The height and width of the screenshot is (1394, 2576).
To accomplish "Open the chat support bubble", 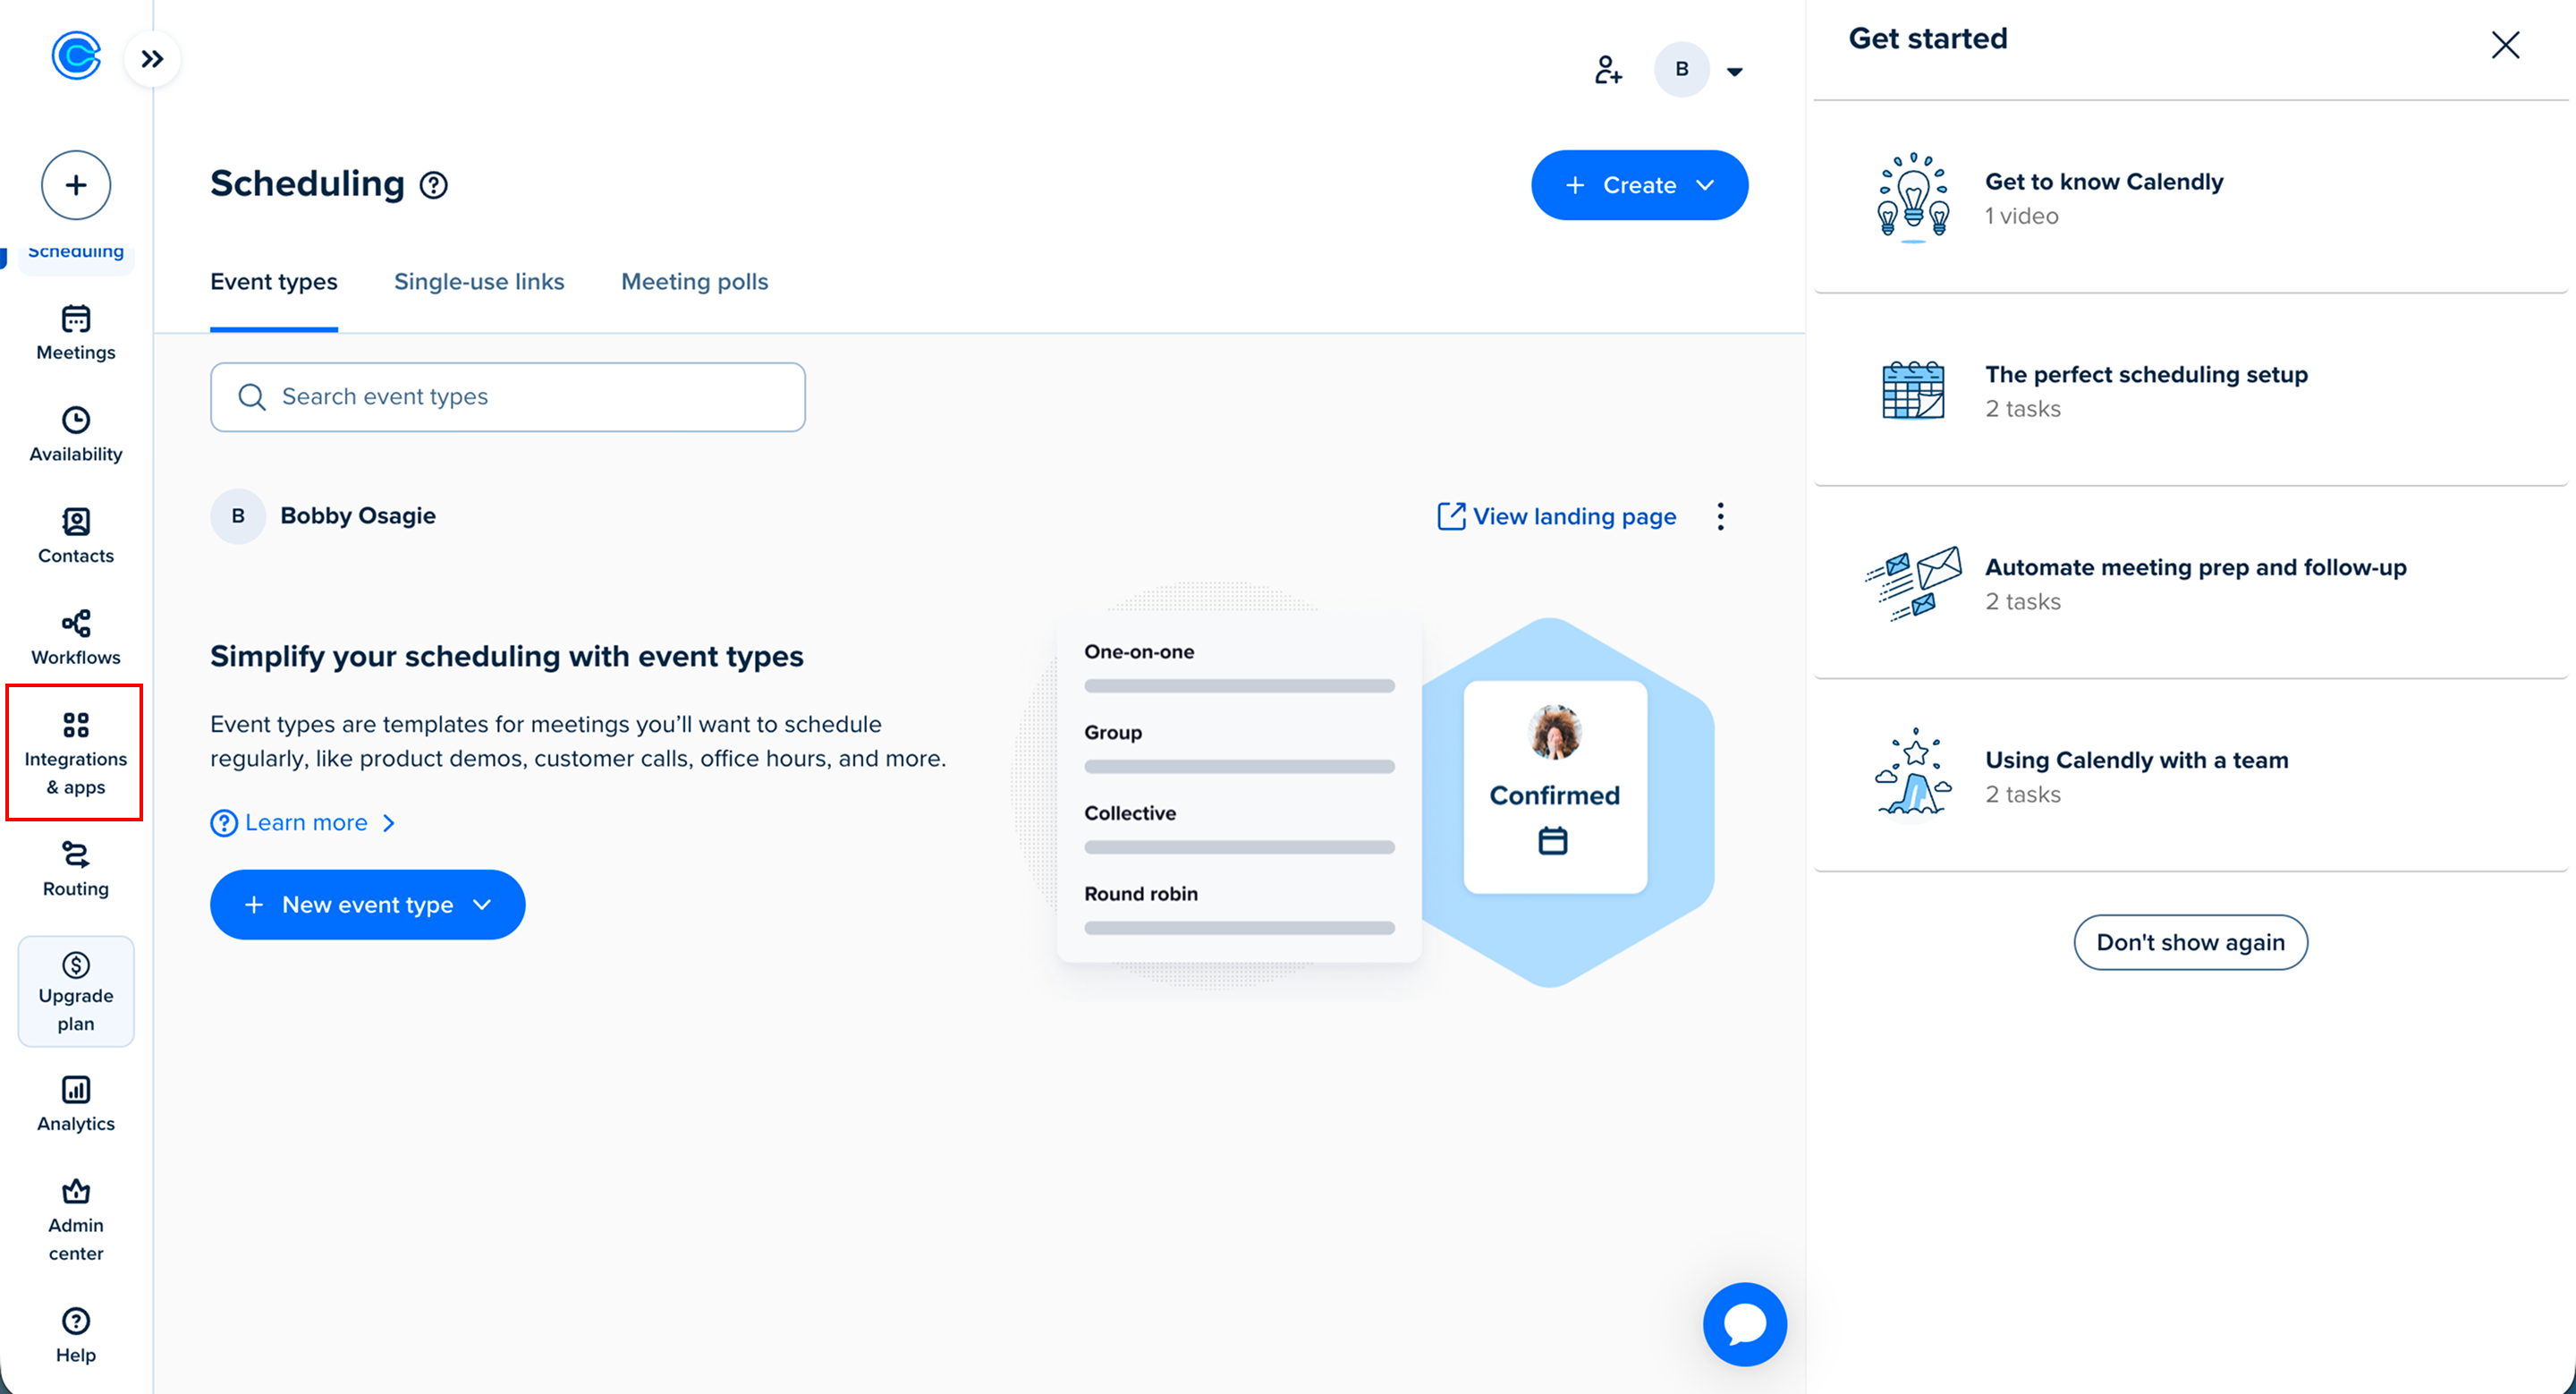I will (1744, 1324).
